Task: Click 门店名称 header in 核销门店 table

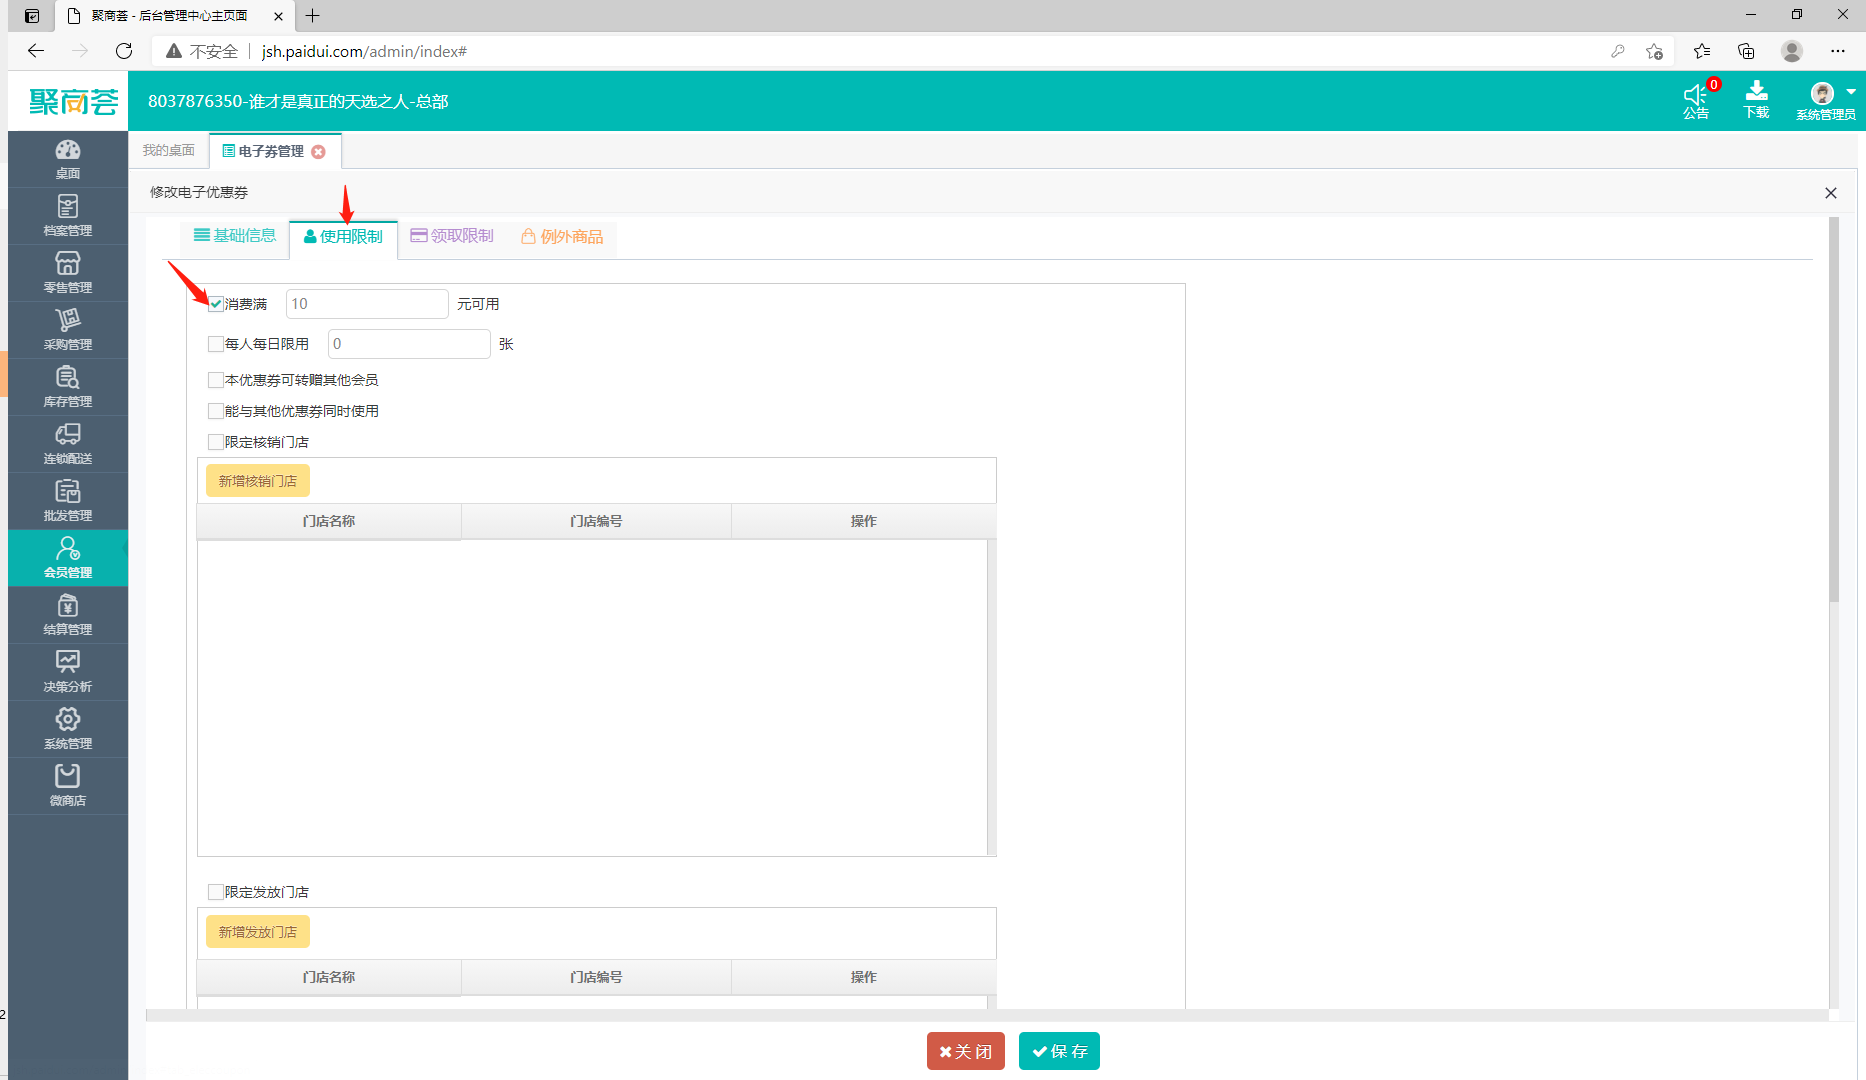Action: tap(329, 521)
